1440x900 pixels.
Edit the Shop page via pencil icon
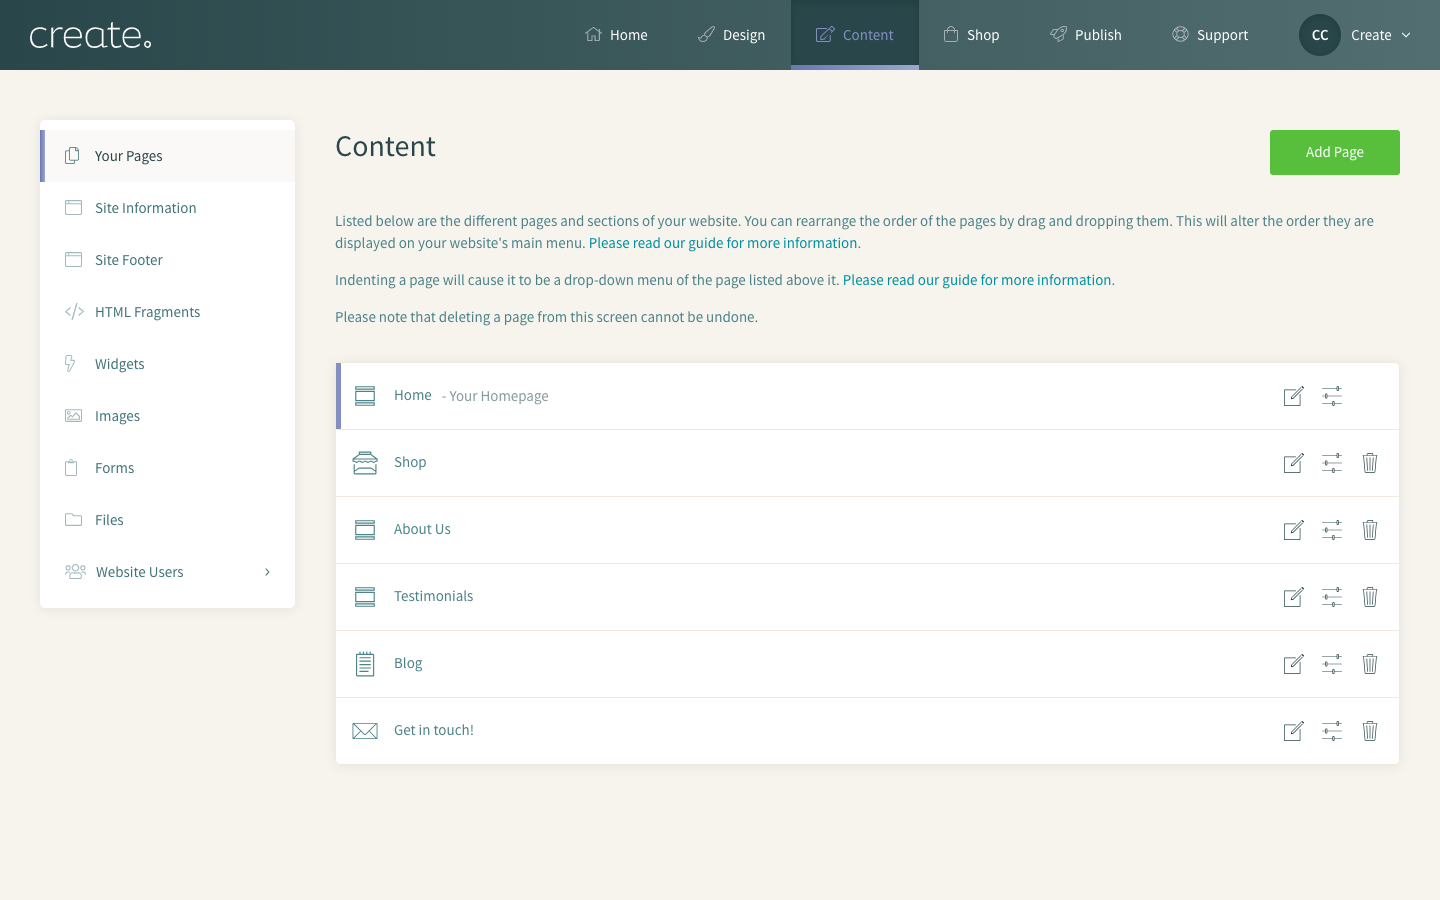pos(1293,463)
